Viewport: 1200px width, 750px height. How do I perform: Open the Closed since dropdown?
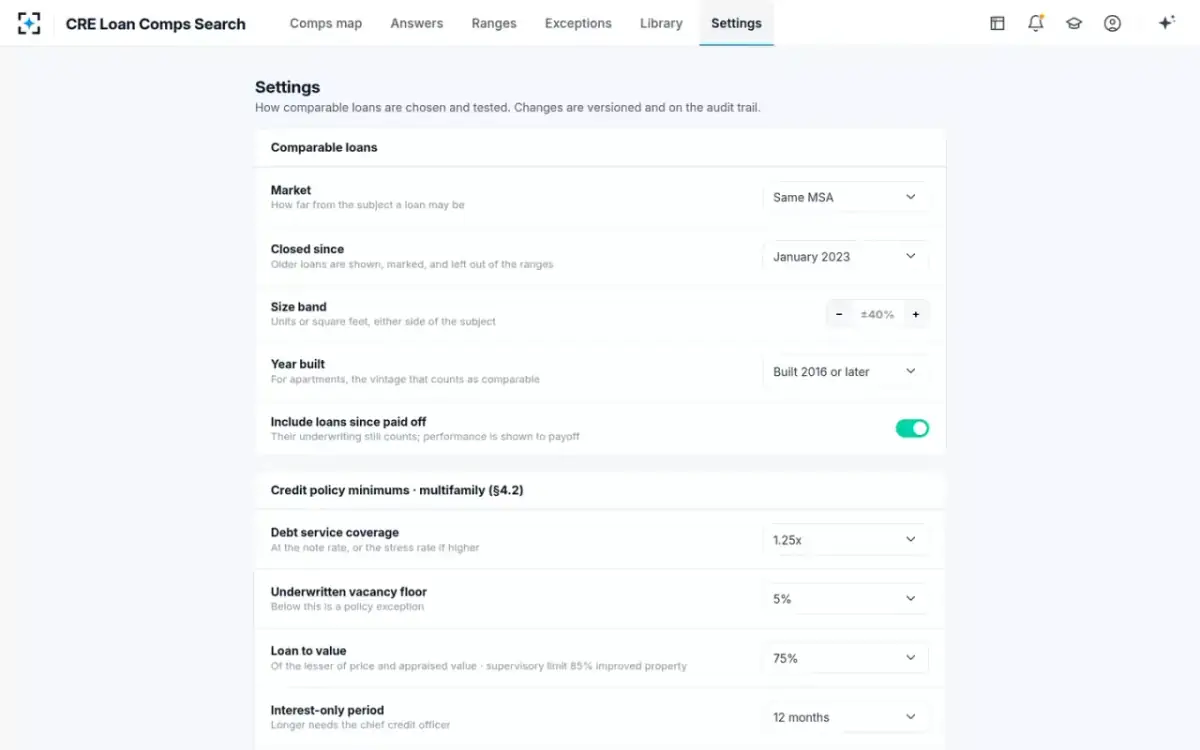pyautogui.click(x=845, y=256)
